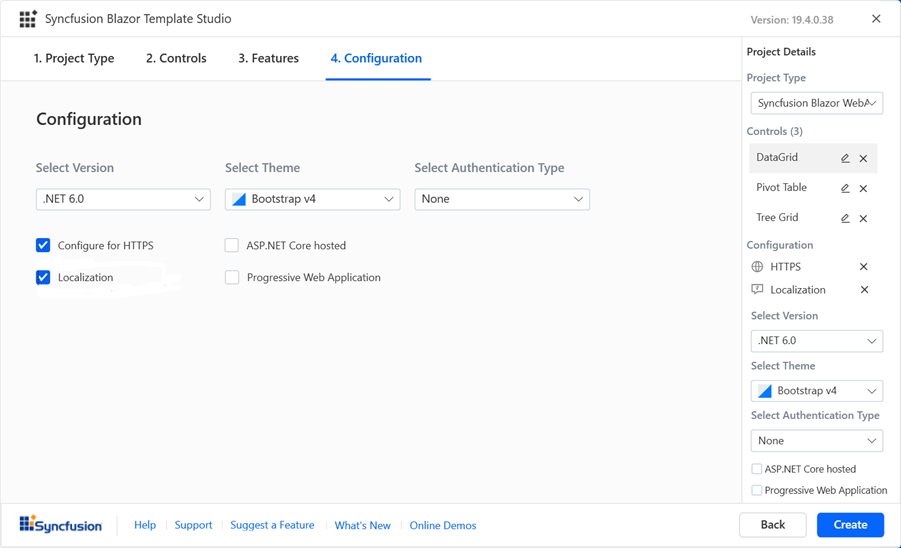This screenshot has width=901, height=548.
Task: Switch to the 2. Controls tab
Action: tap(176, 58)
